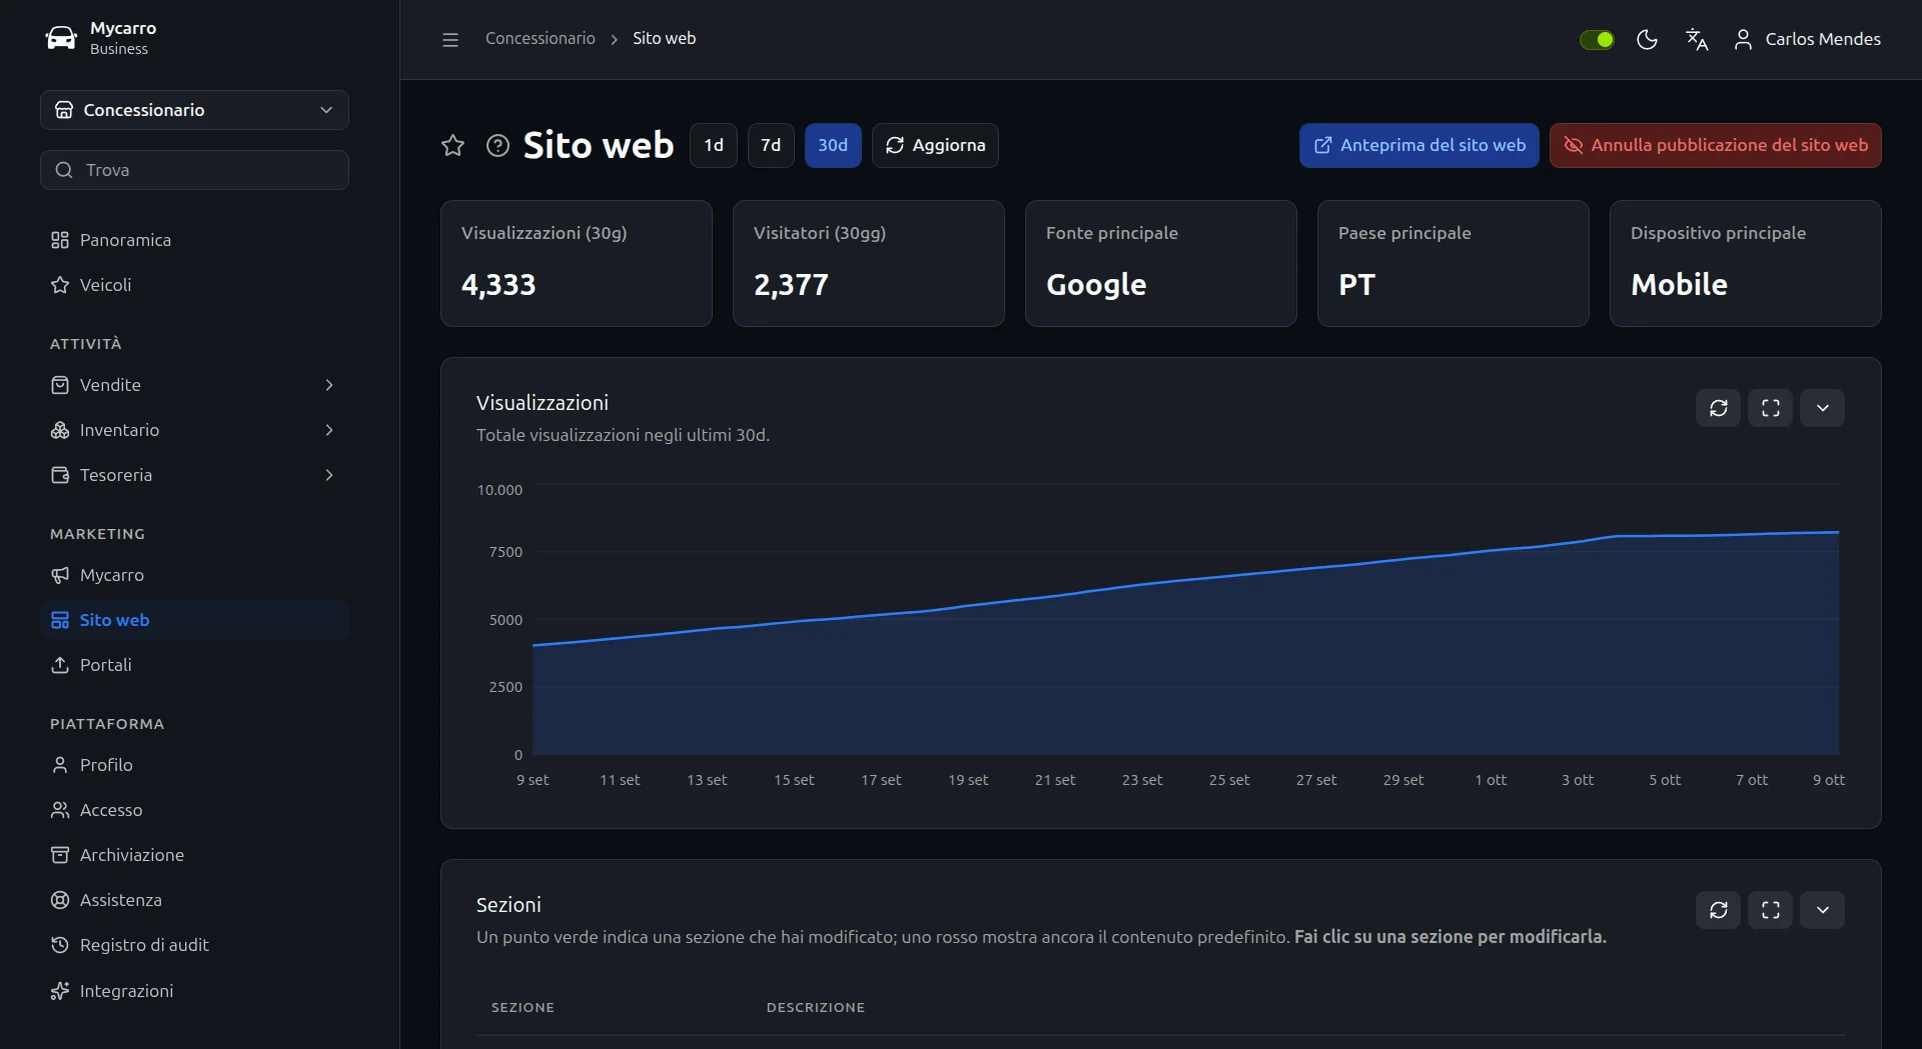This screenshot has height=1049, width=1922.
Task: Click the Visualizzazioni (30g) stat card
Action: tap(577, 263)
